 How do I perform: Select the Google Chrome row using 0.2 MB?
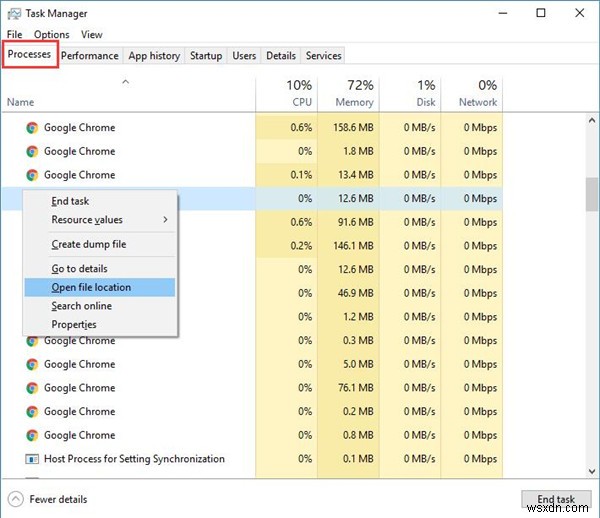point(253,412)
